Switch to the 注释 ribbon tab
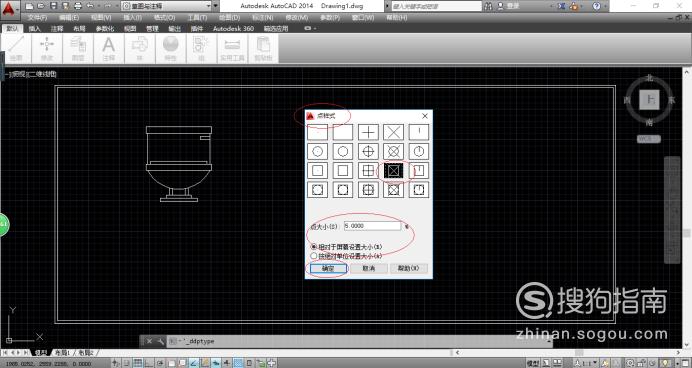 click(57, 29)
